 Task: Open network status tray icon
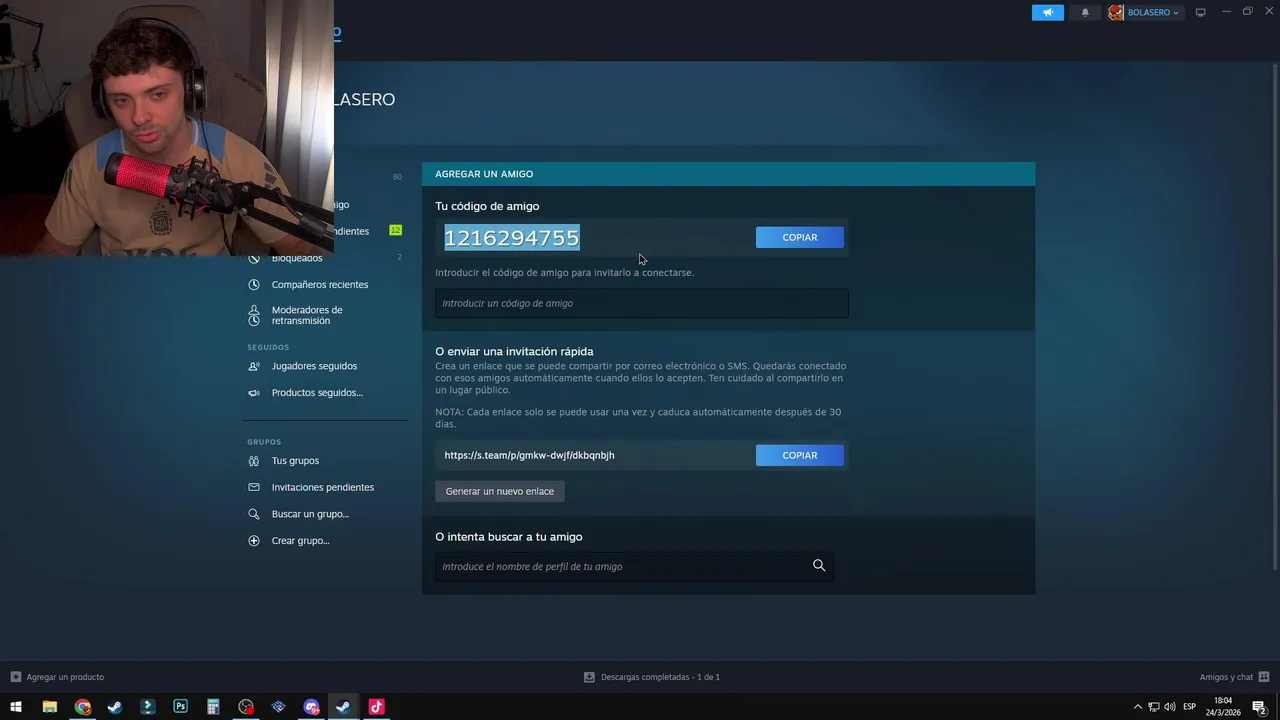pyautogui.click(x=1153, y=707)
